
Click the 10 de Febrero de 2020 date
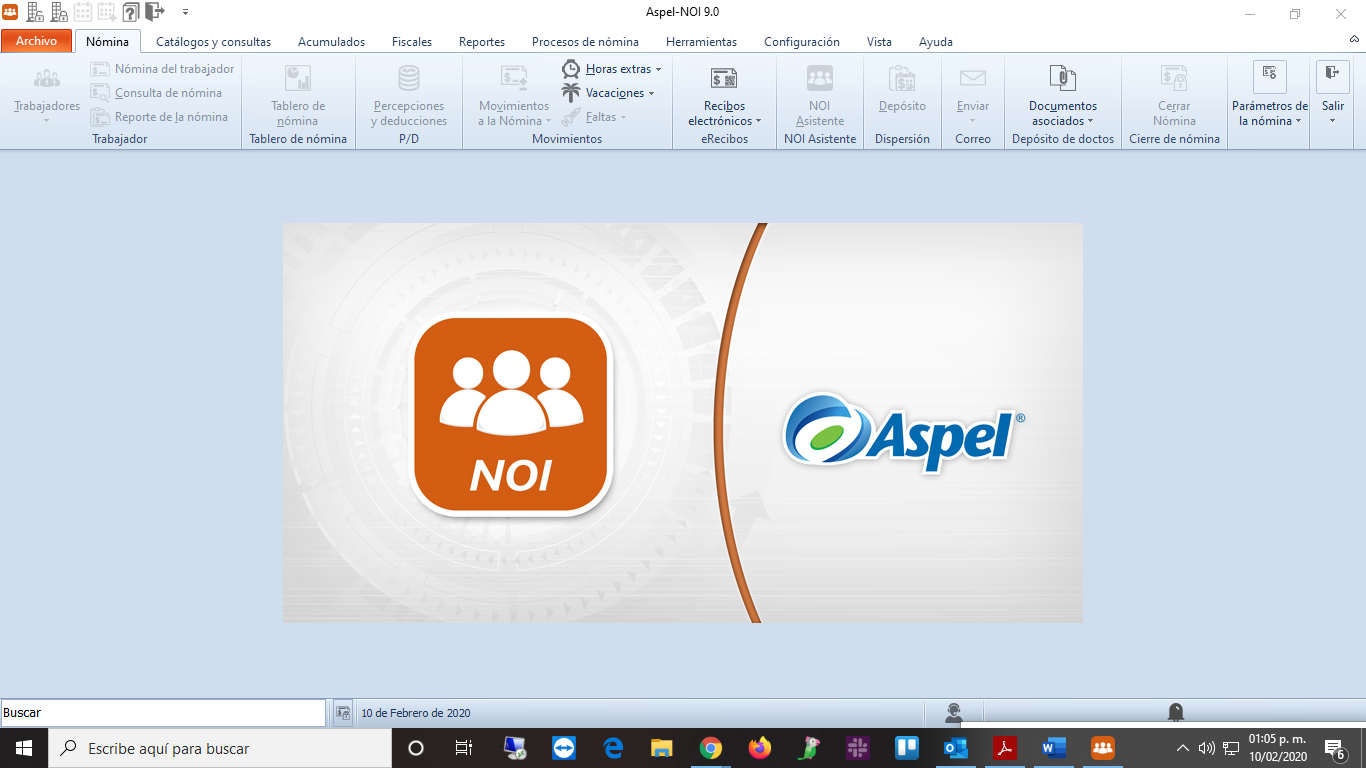click(416, 713)
